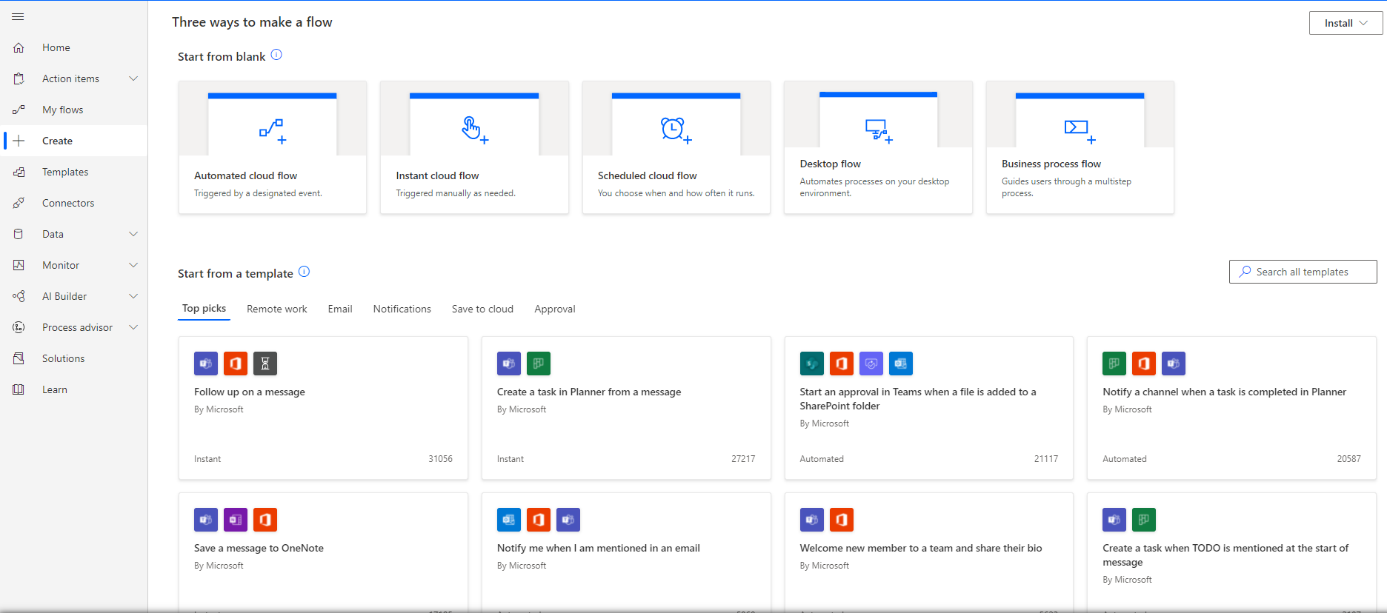Open Notify a channel when task completed template
This screenshot has width=1387, height=613.
tap(1231, 408)
